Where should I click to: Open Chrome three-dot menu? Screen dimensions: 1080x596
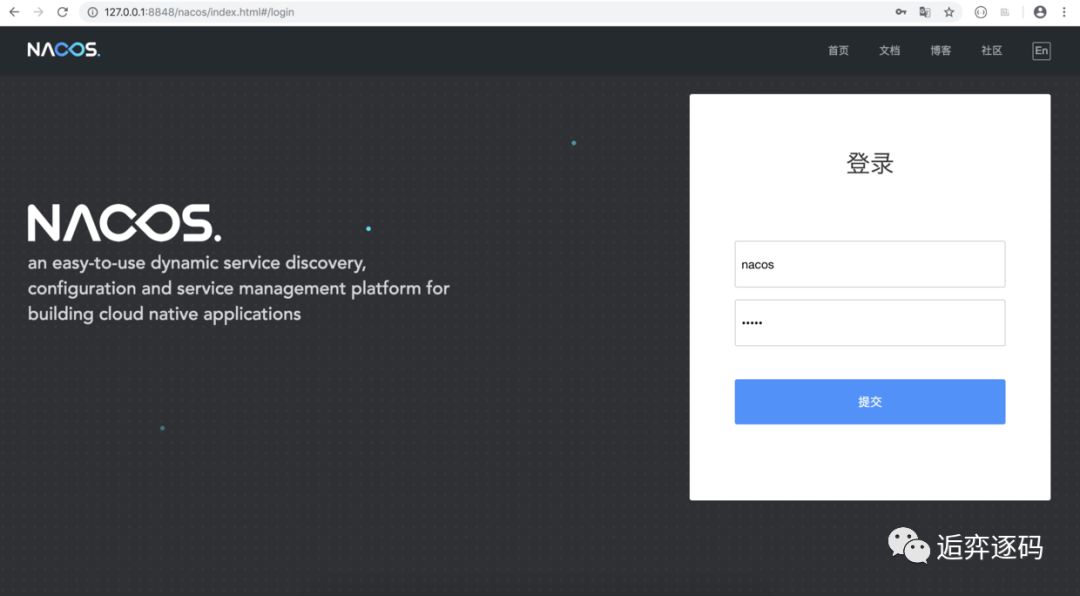[1064, 12]
